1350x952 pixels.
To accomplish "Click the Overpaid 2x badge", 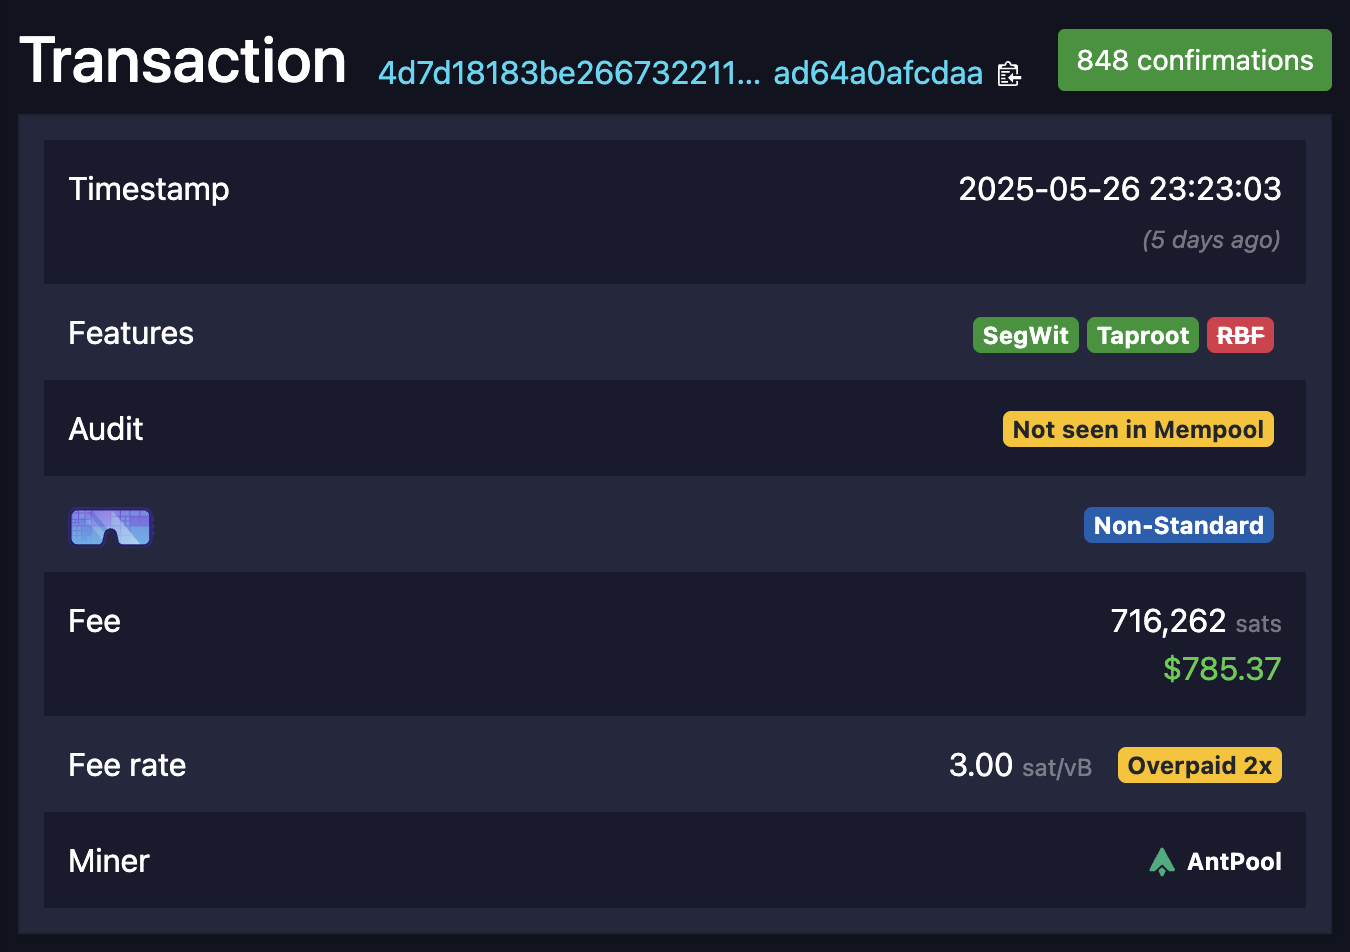I will [x=1199, y=765].
